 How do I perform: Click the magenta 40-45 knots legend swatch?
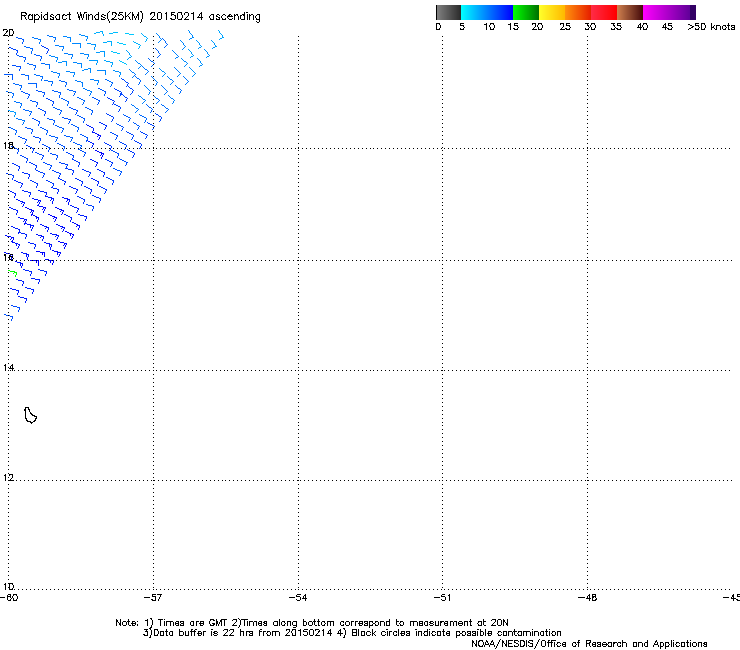pos(656,12)
